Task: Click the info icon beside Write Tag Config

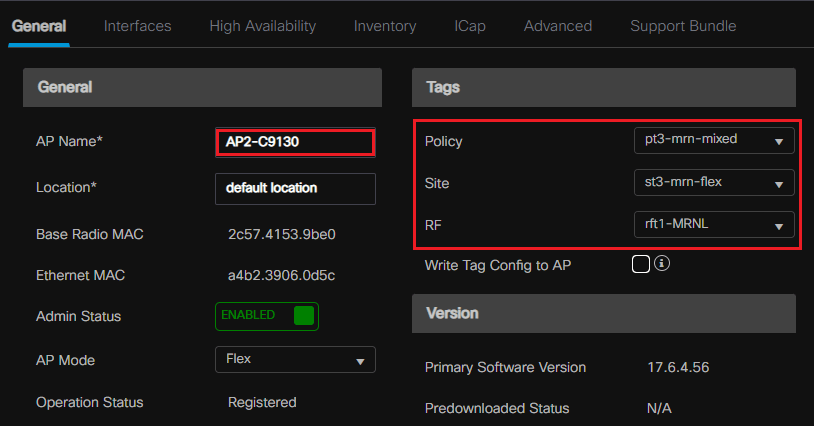Action: point(662,265)
